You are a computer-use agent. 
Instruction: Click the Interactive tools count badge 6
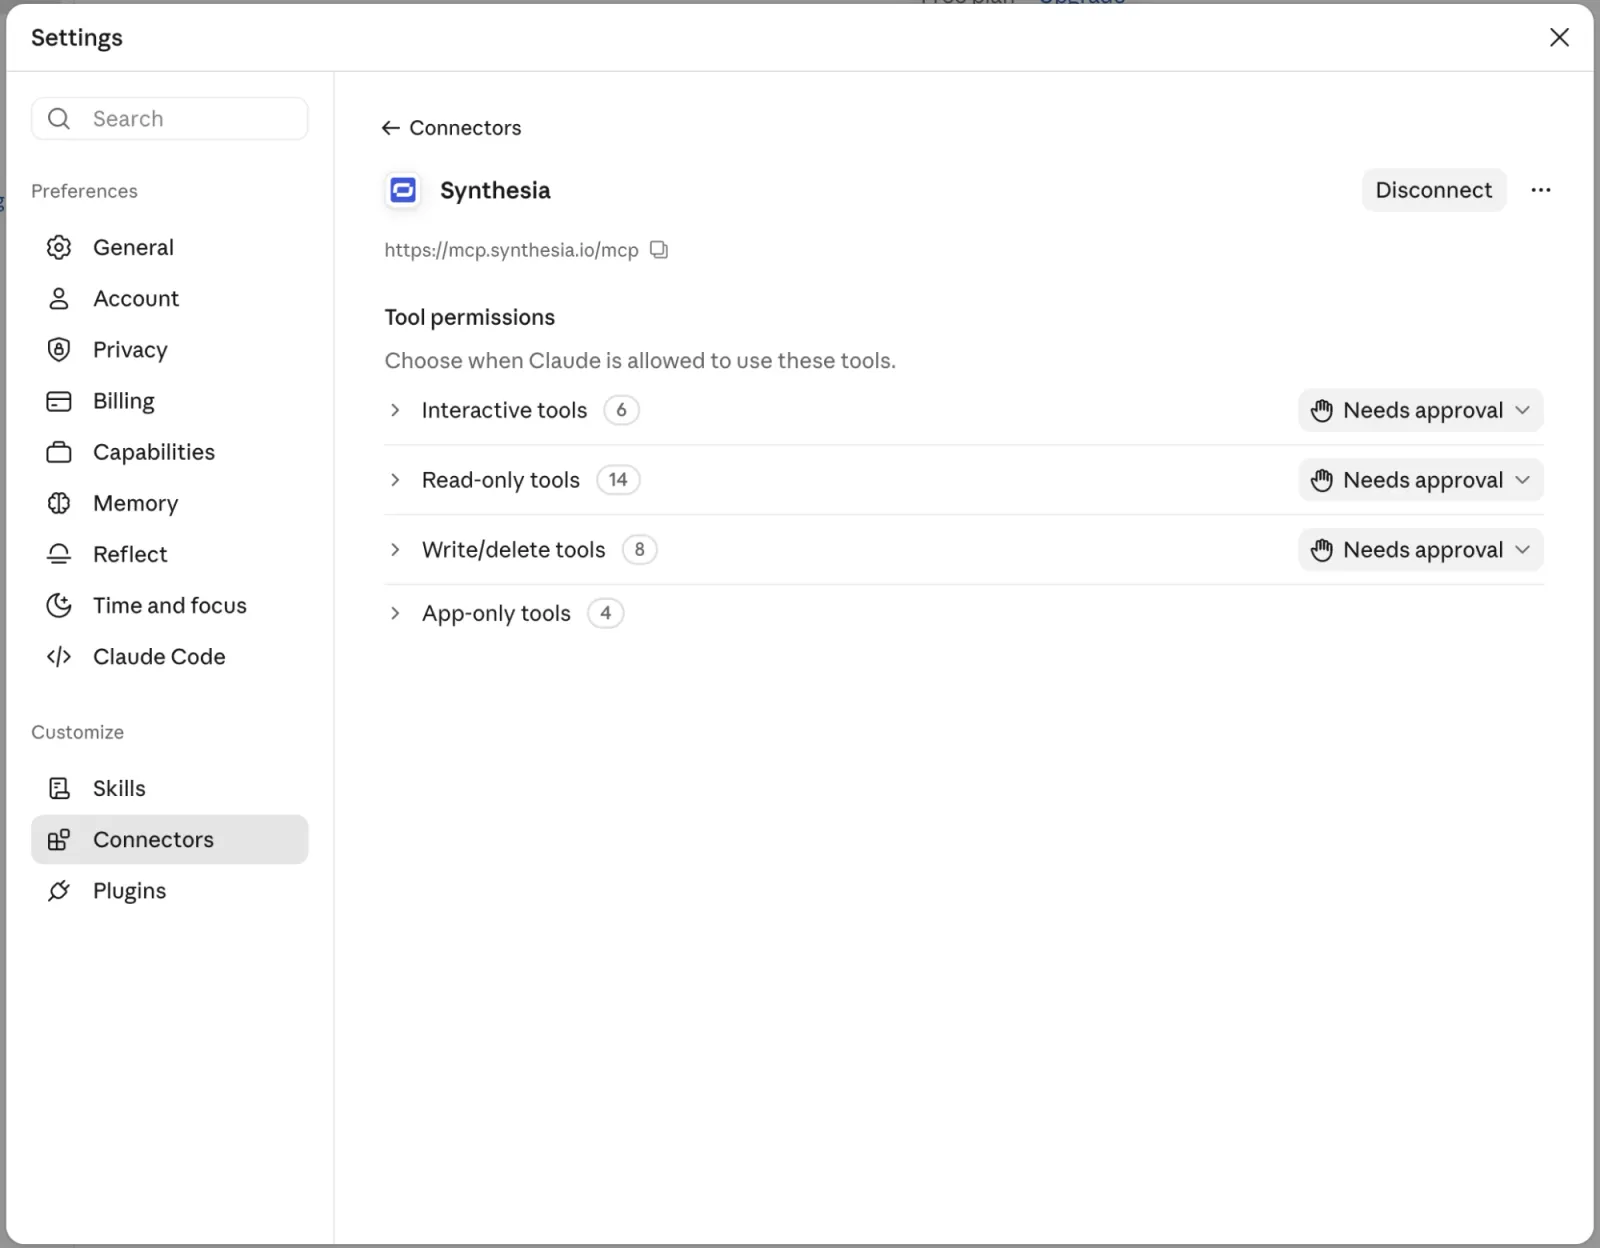[621, 410]
